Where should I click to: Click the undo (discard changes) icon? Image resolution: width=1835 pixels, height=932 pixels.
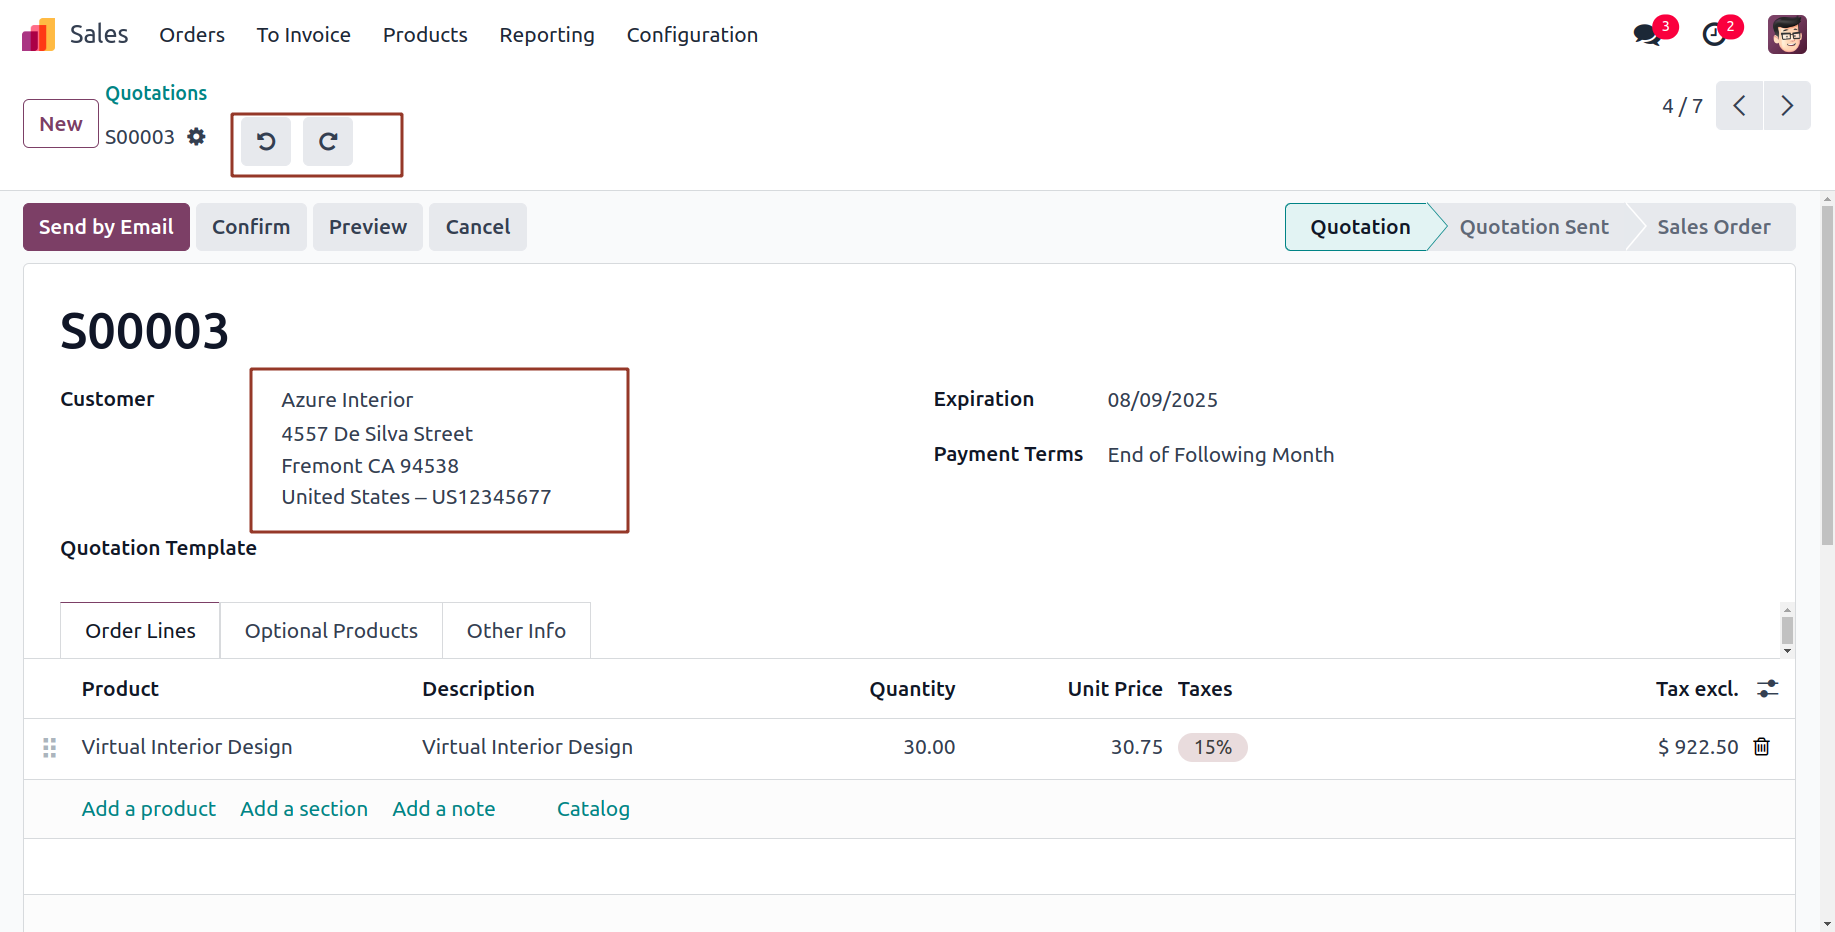pos(266,142)
